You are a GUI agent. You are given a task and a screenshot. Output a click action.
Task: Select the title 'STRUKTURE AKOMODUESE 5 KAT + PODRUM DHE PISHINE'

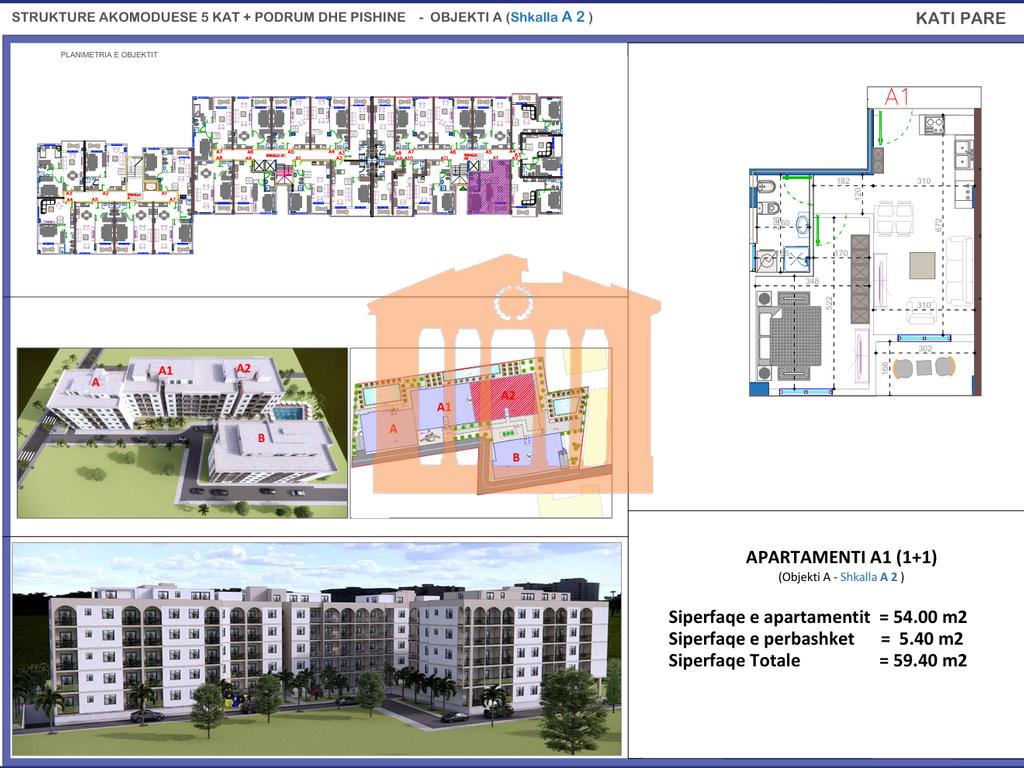(208, 18)
